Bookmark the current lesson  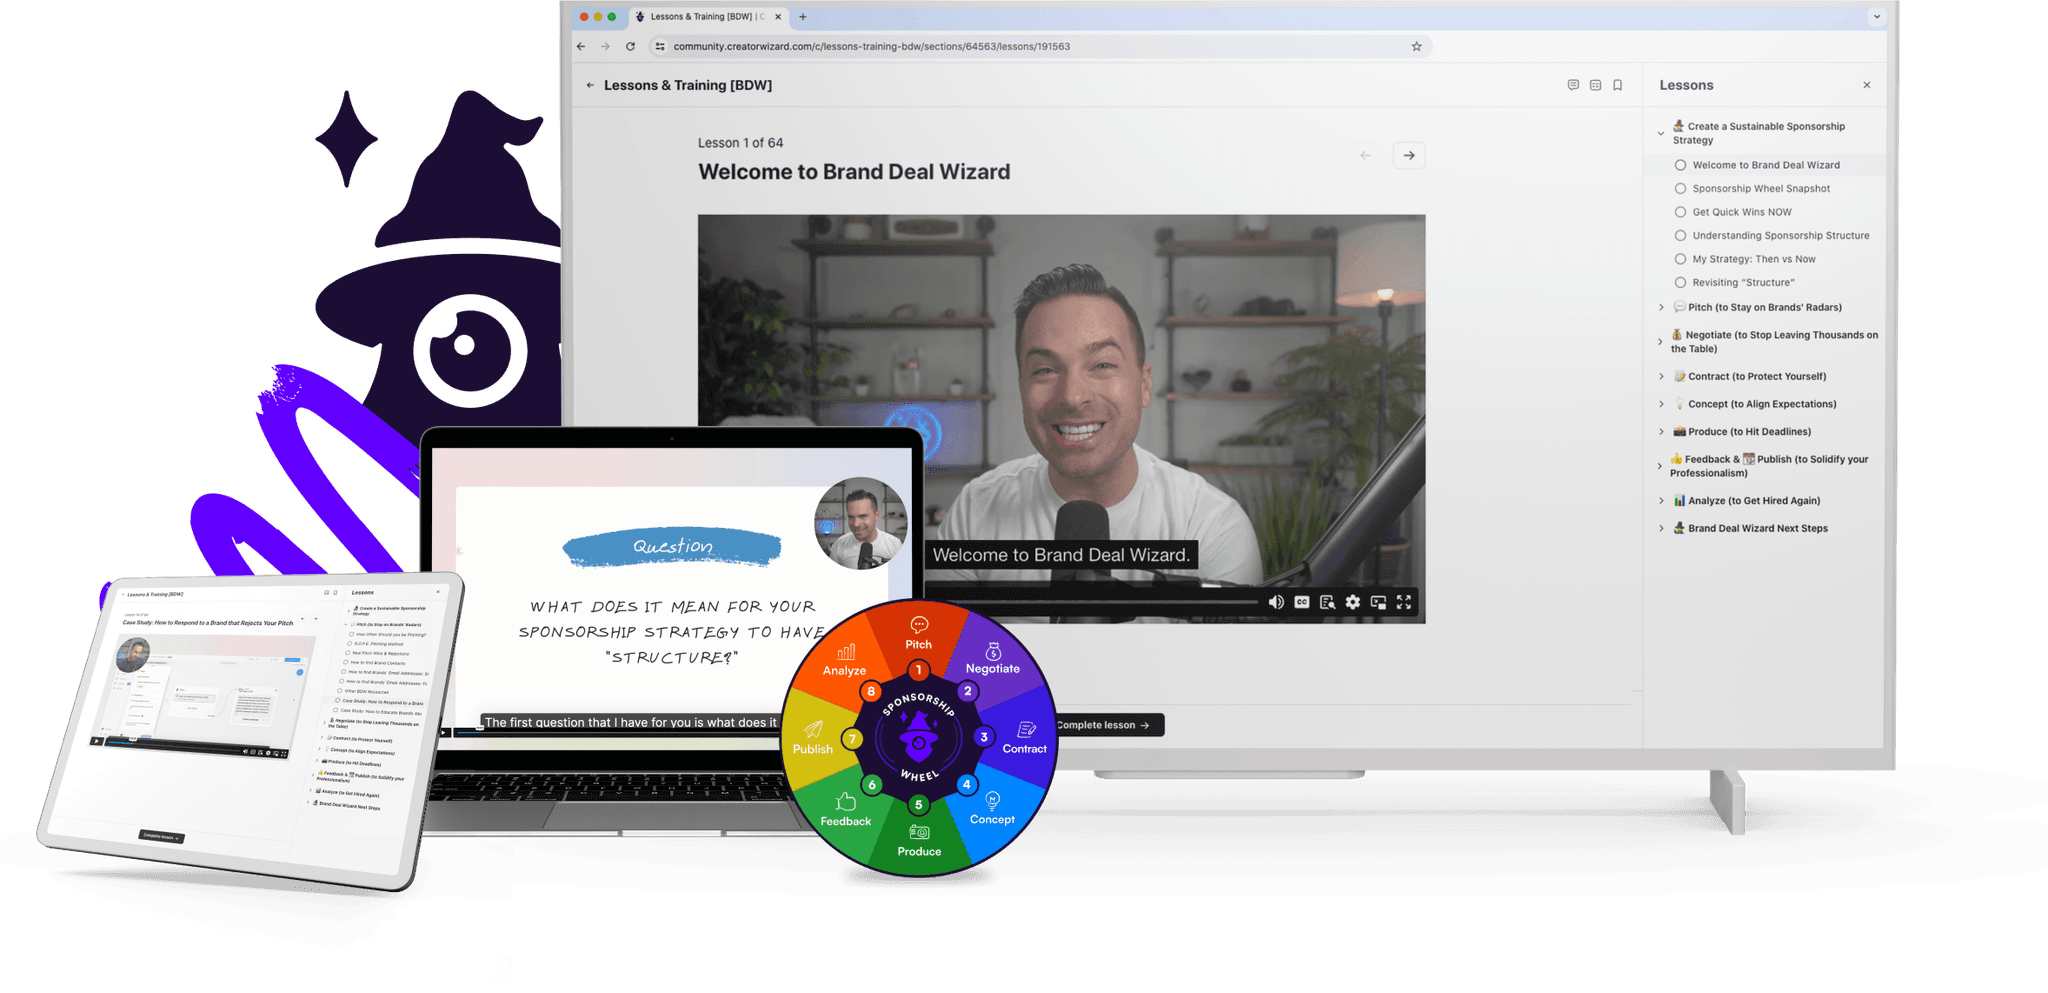click(x=1618, y=85)
